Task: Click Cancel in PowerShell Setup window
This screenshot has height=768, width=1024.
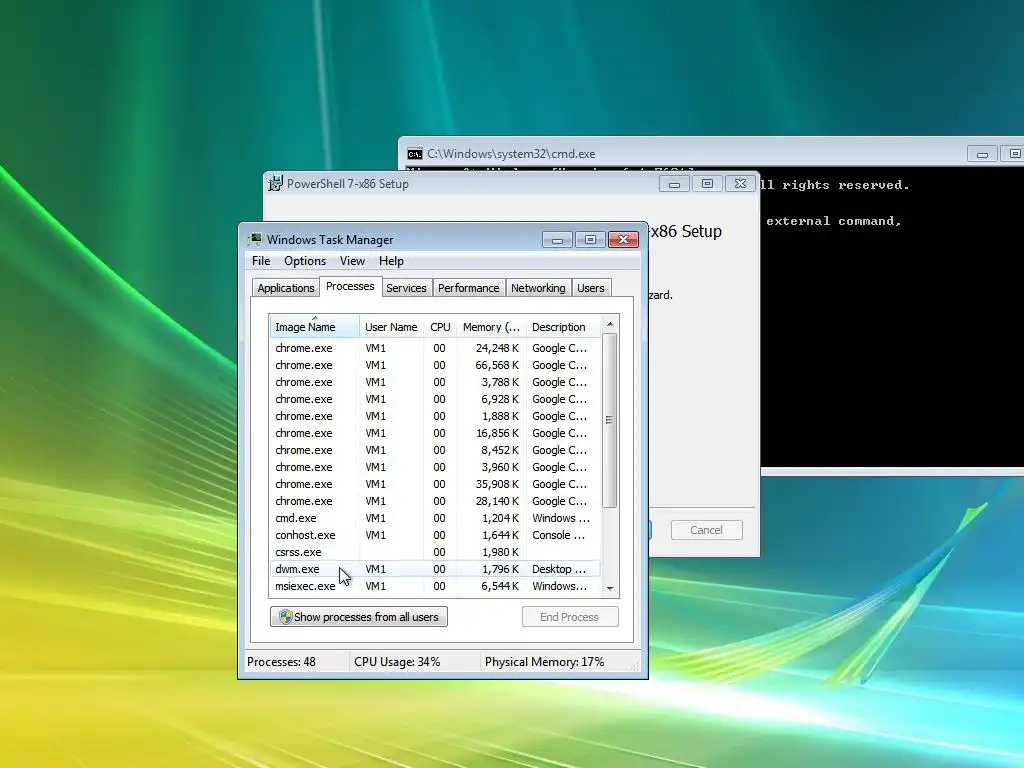Action: 707,530
